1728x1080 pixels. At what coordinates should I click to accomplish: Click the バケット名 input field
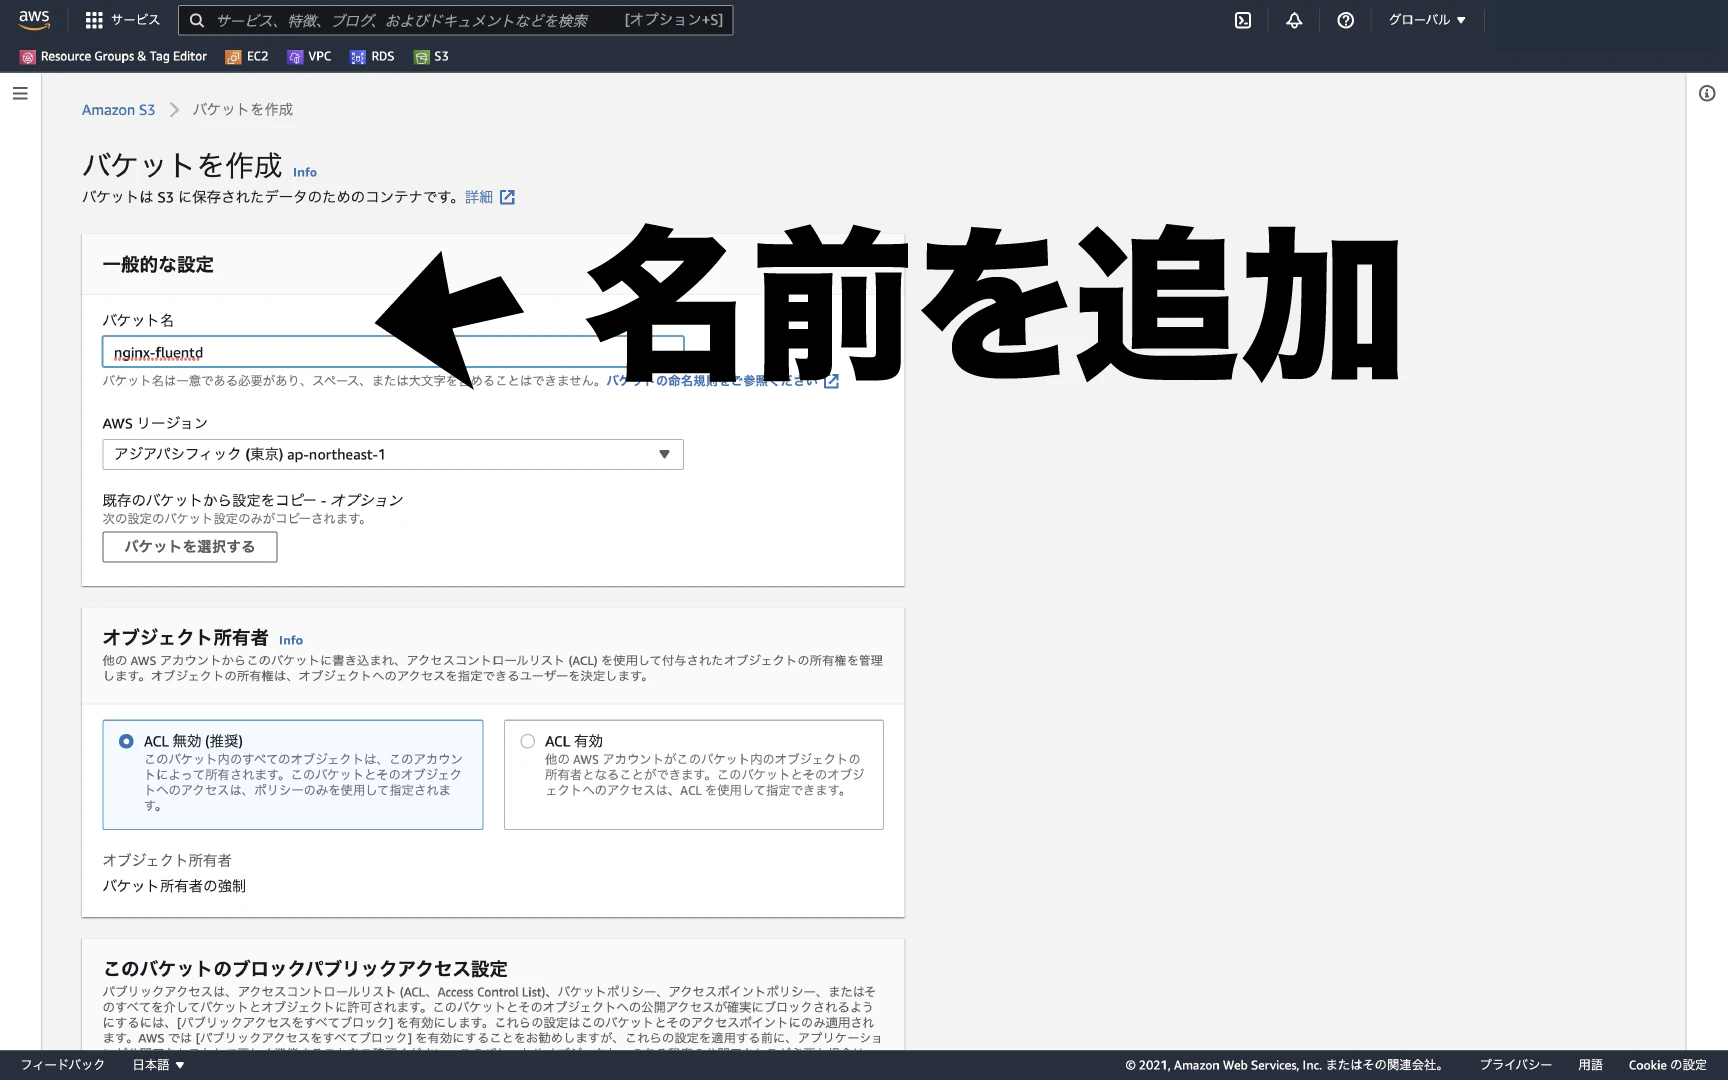[393, 352]
